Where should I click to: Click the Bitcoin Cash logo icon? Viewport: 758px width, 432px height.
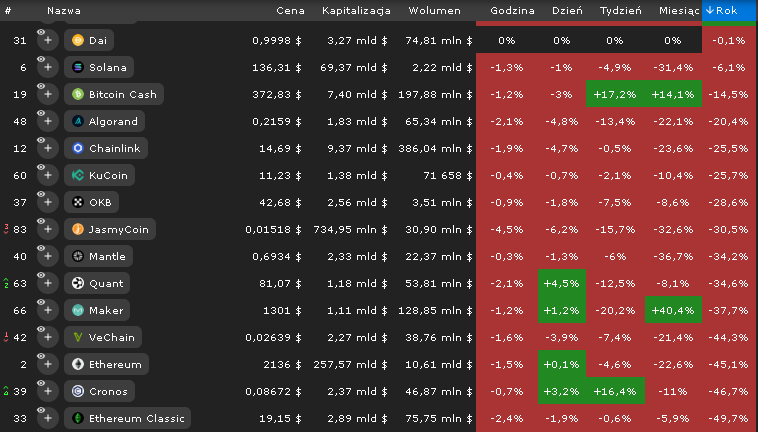78,94
